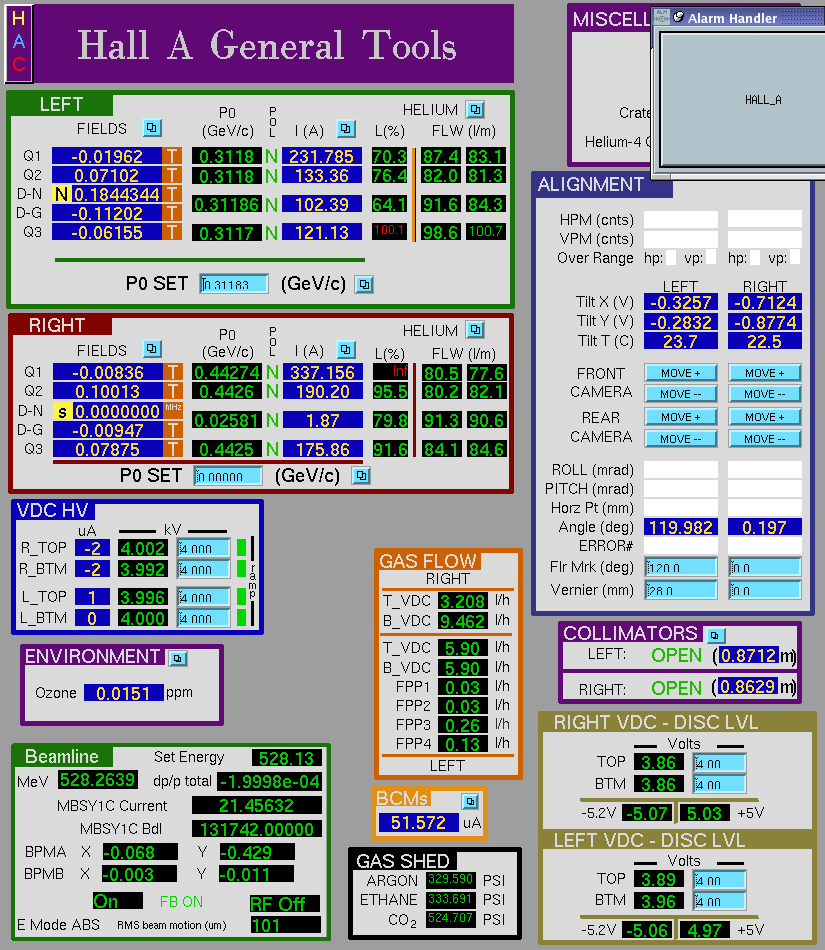Focus RIGHT Vernier (mm) input
Image resolution: width=825 pixels, height=950 pixels.
(x=765, y=590)
